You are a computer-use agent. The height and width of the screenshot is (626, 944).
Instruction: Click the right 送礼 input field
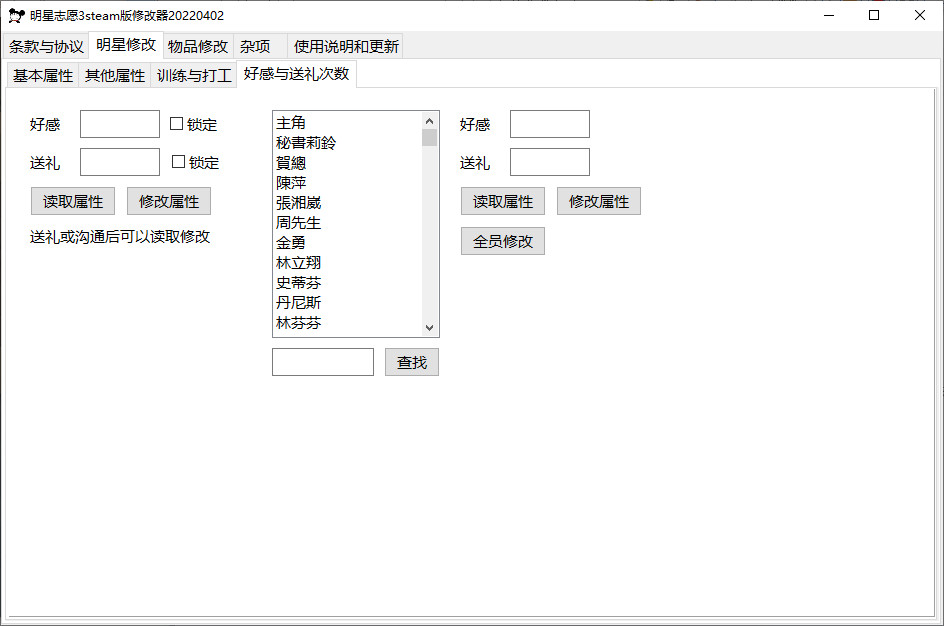coord(550,162)
